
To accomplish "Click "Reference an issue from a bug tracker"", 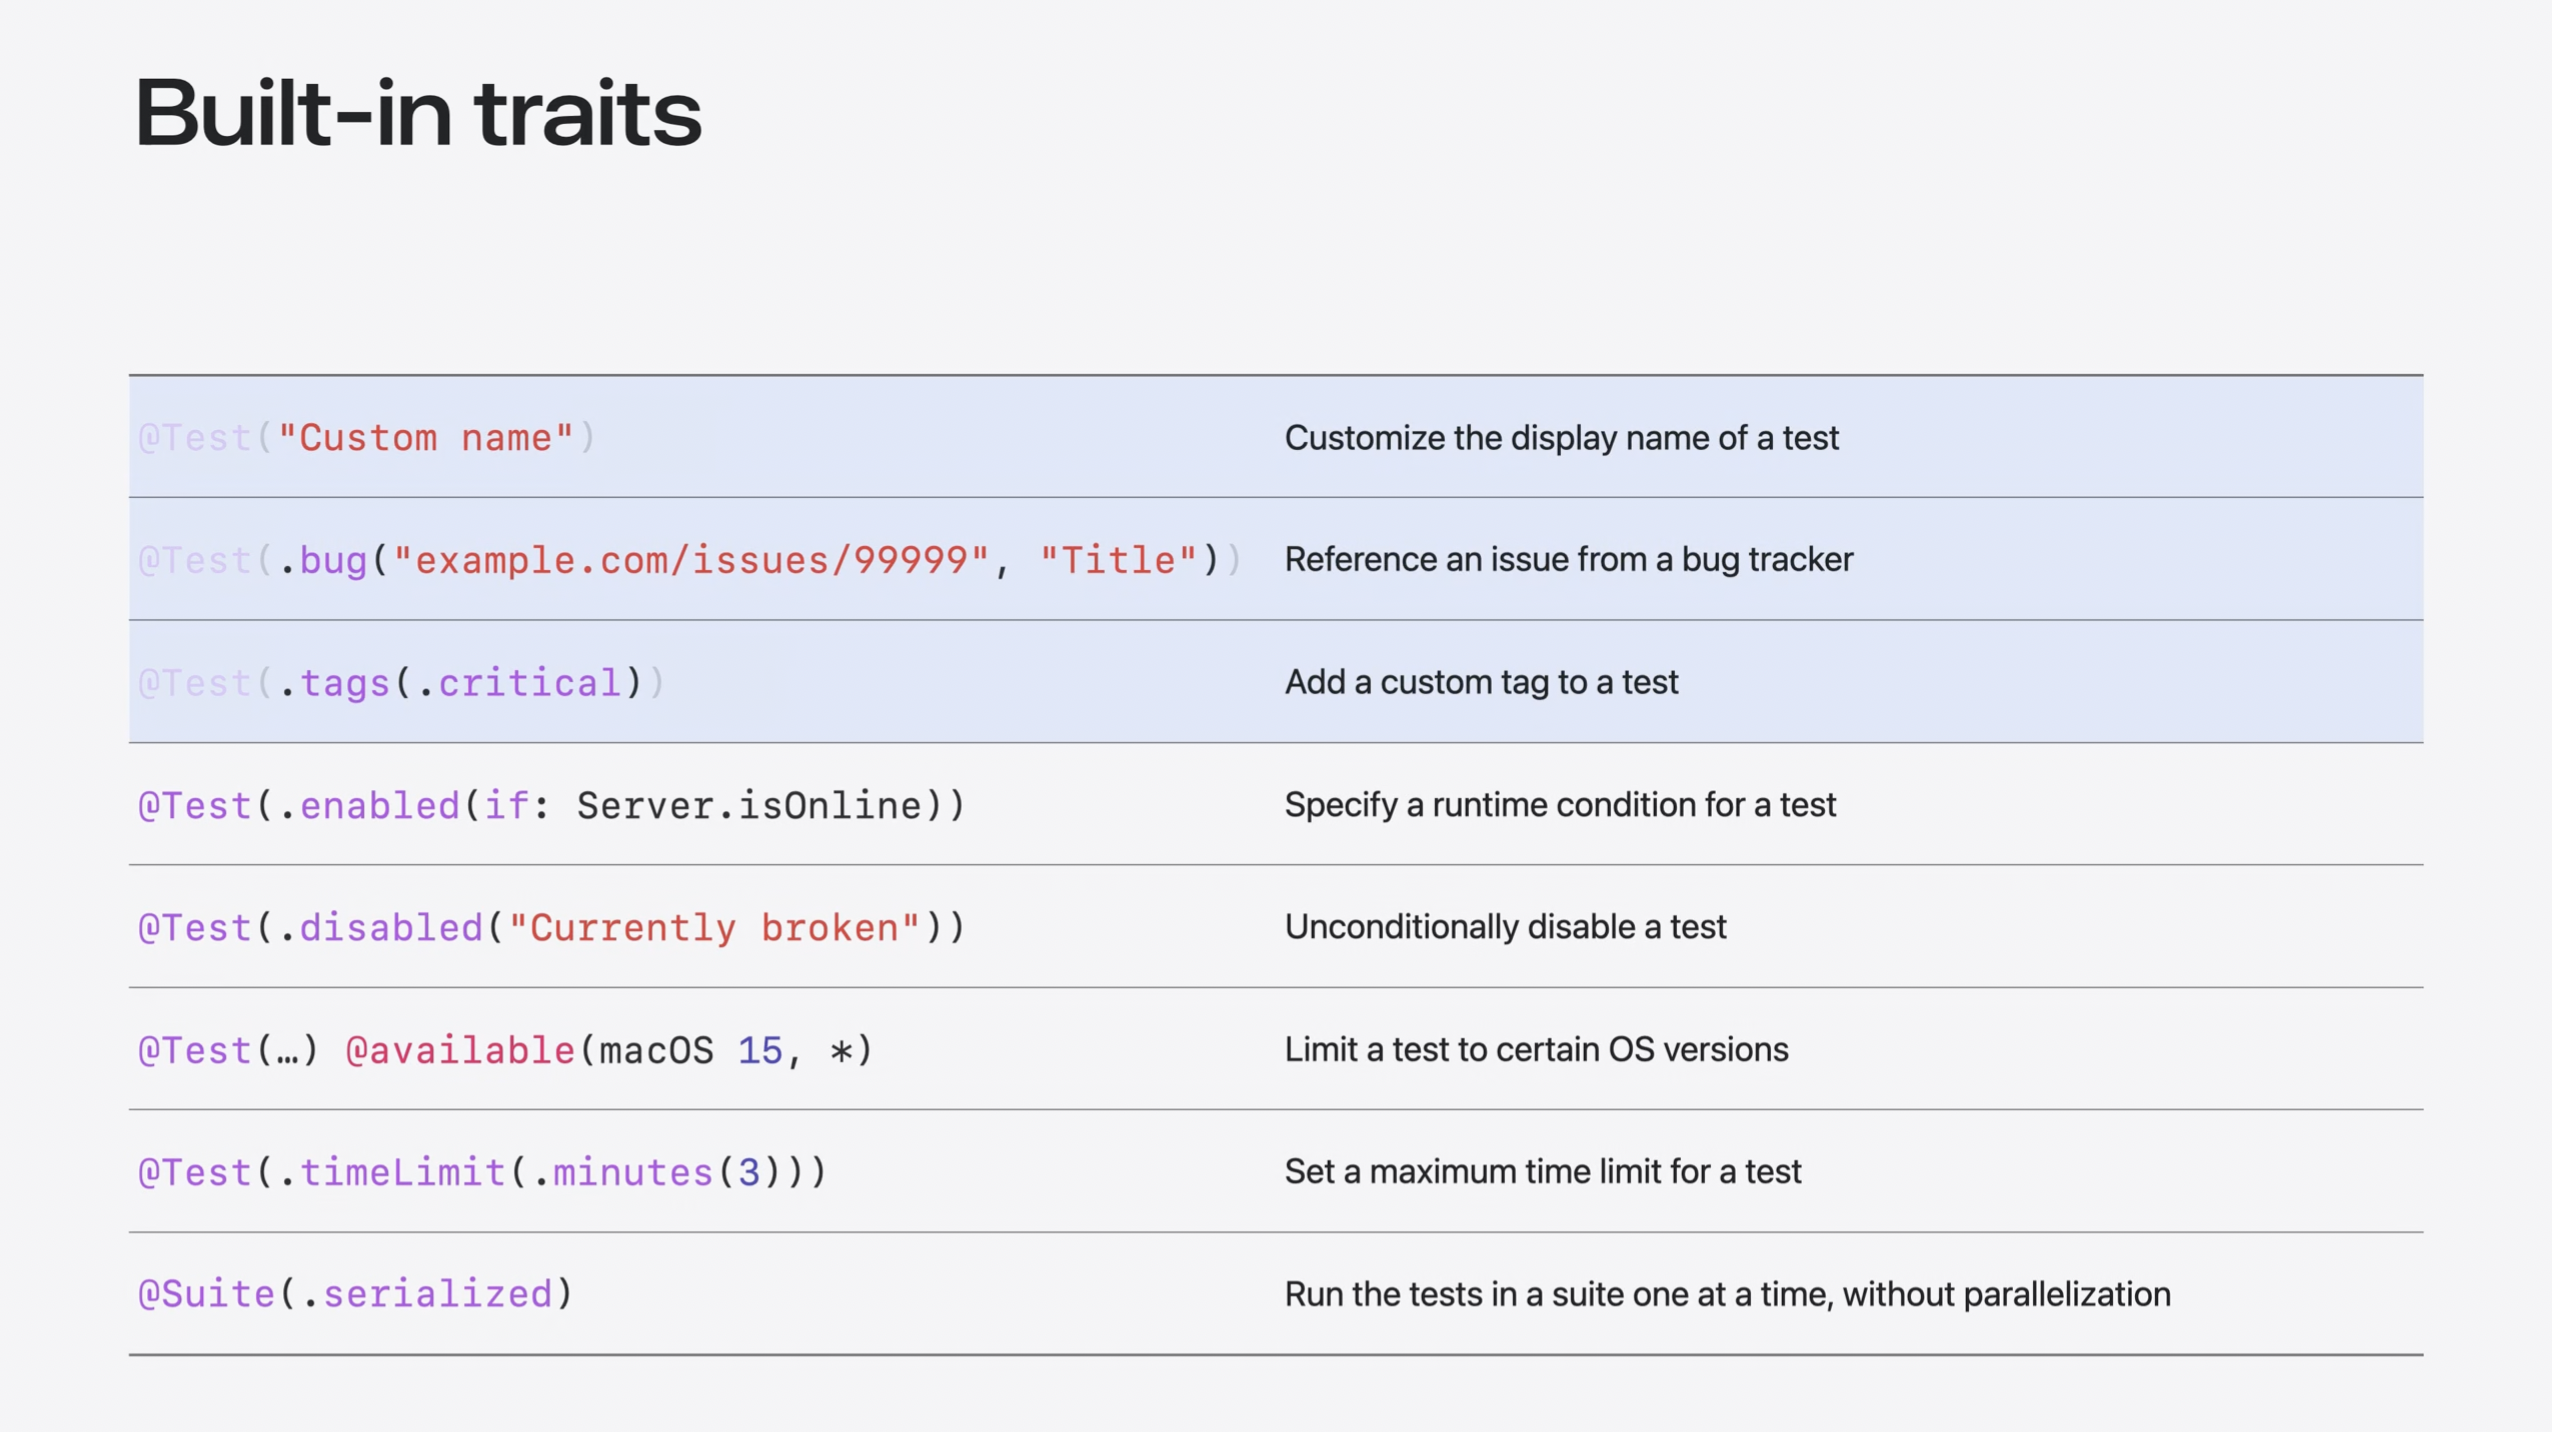I will click(1568, 560).
